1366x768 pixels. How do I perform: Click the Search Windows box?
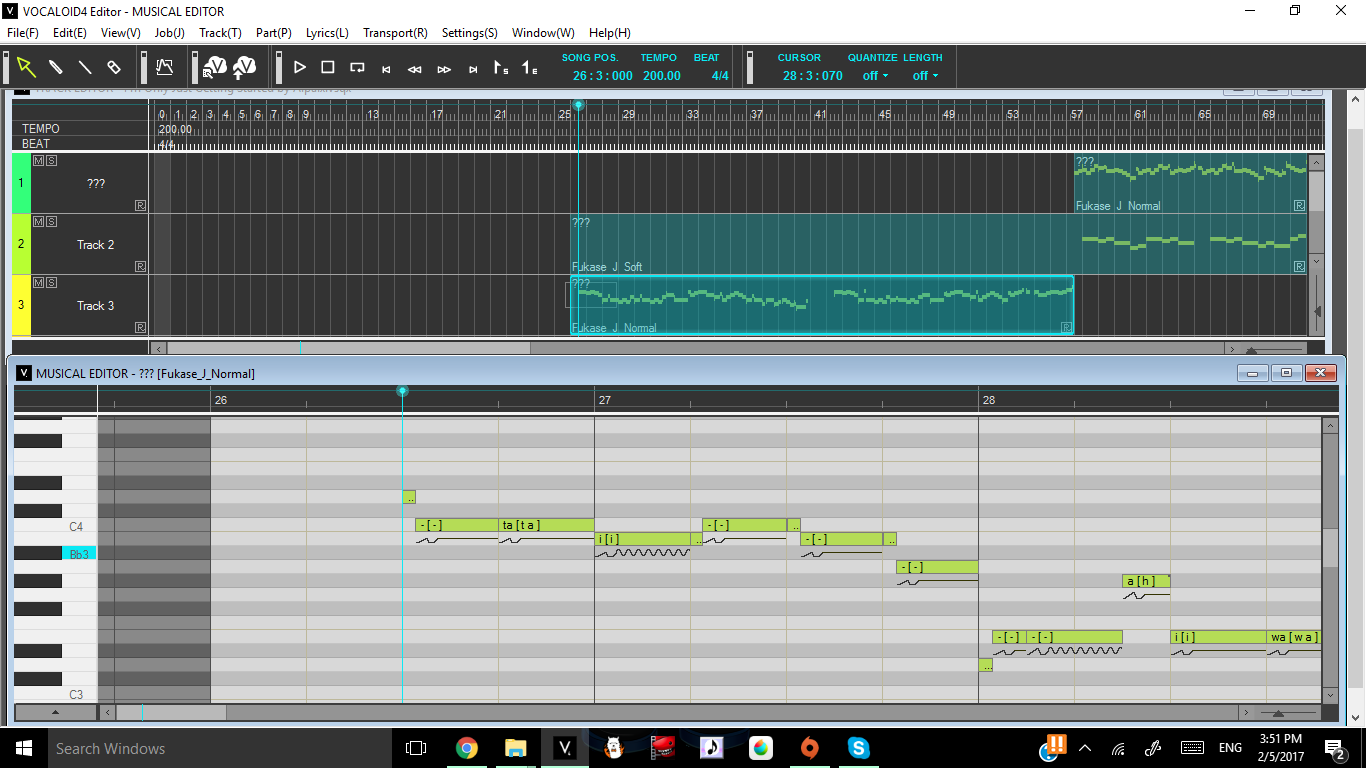[220, 748]
